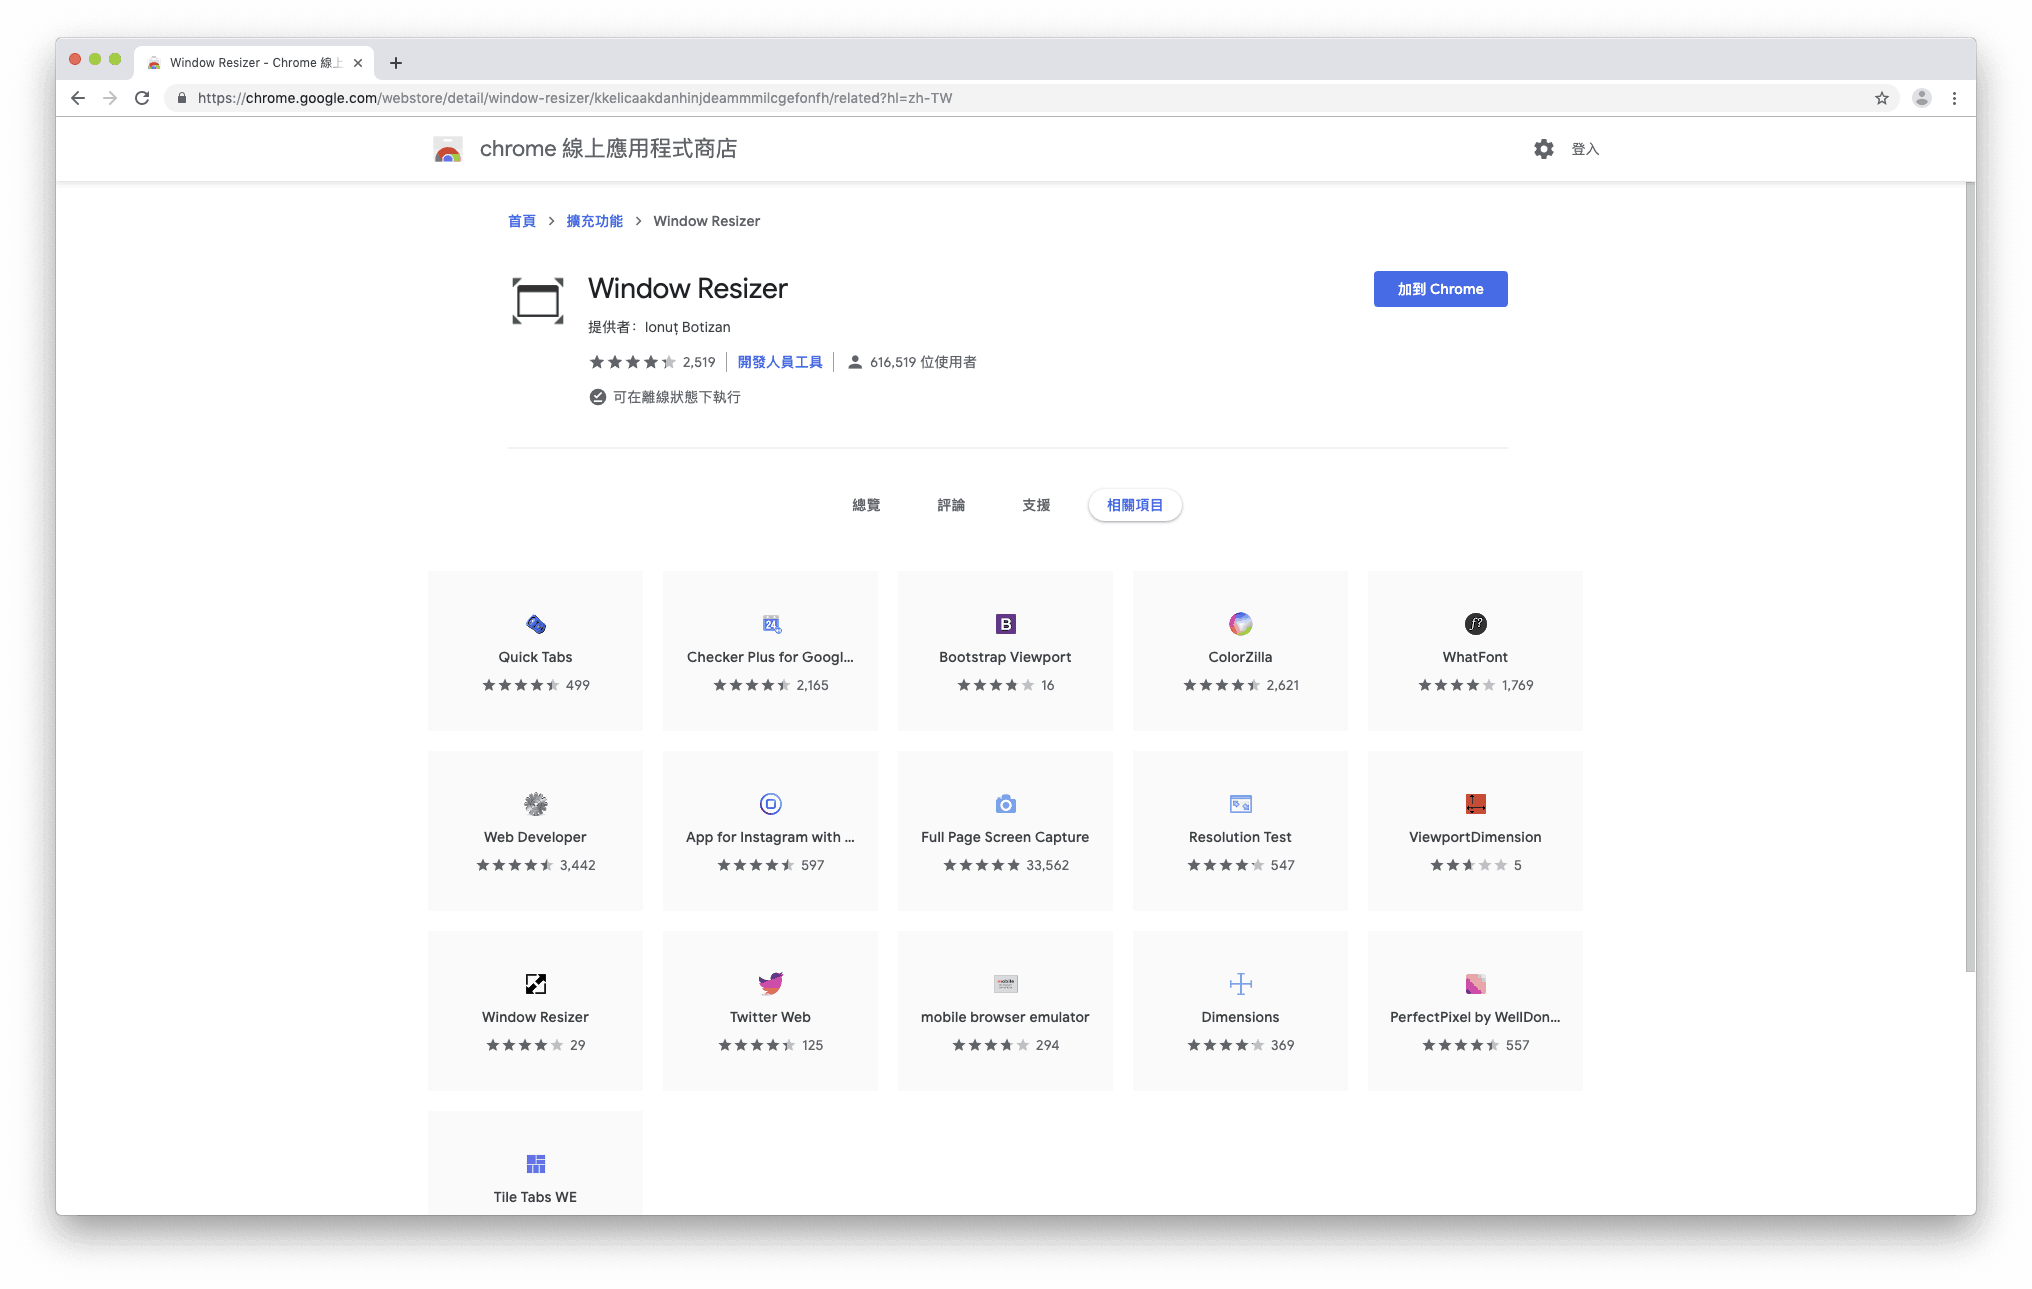The width and height of the screenshot is (2032, 1289).
Task: Open the WhatFont extension icon
Action: (x=1475, y=624)
